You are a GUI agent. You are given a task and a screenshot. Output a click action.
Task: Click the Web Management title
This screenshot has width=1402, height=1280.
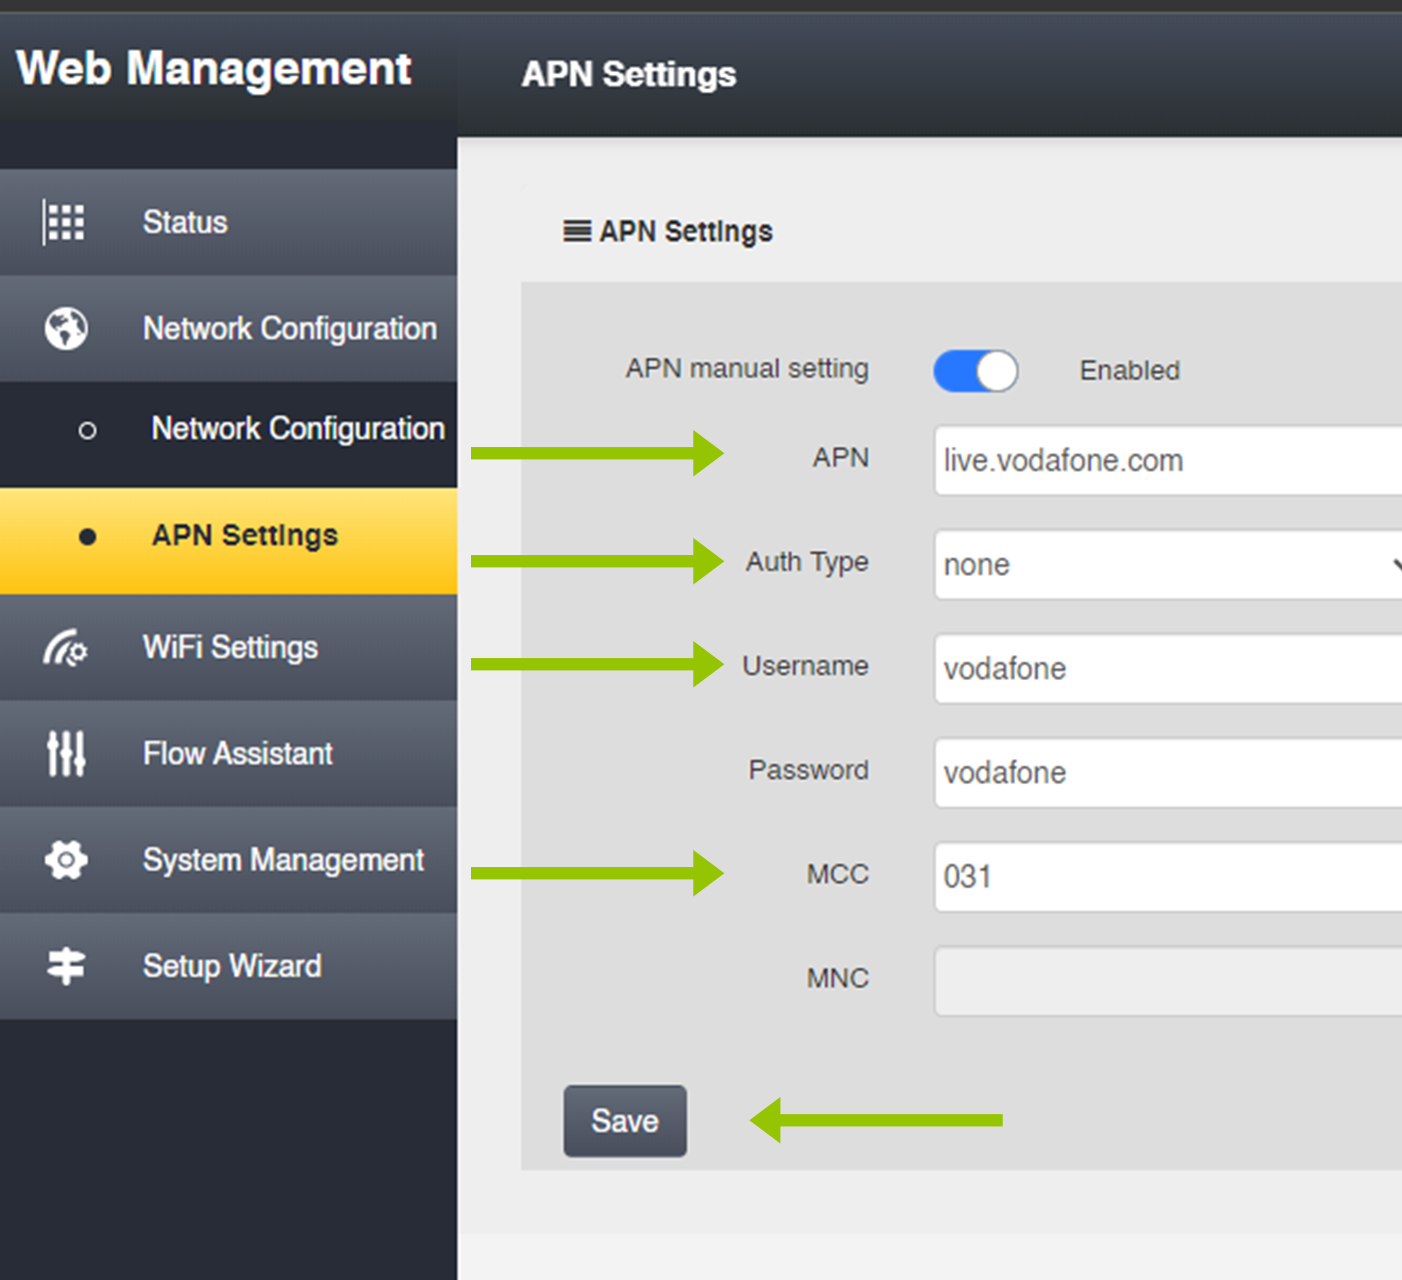click(214, 69)
